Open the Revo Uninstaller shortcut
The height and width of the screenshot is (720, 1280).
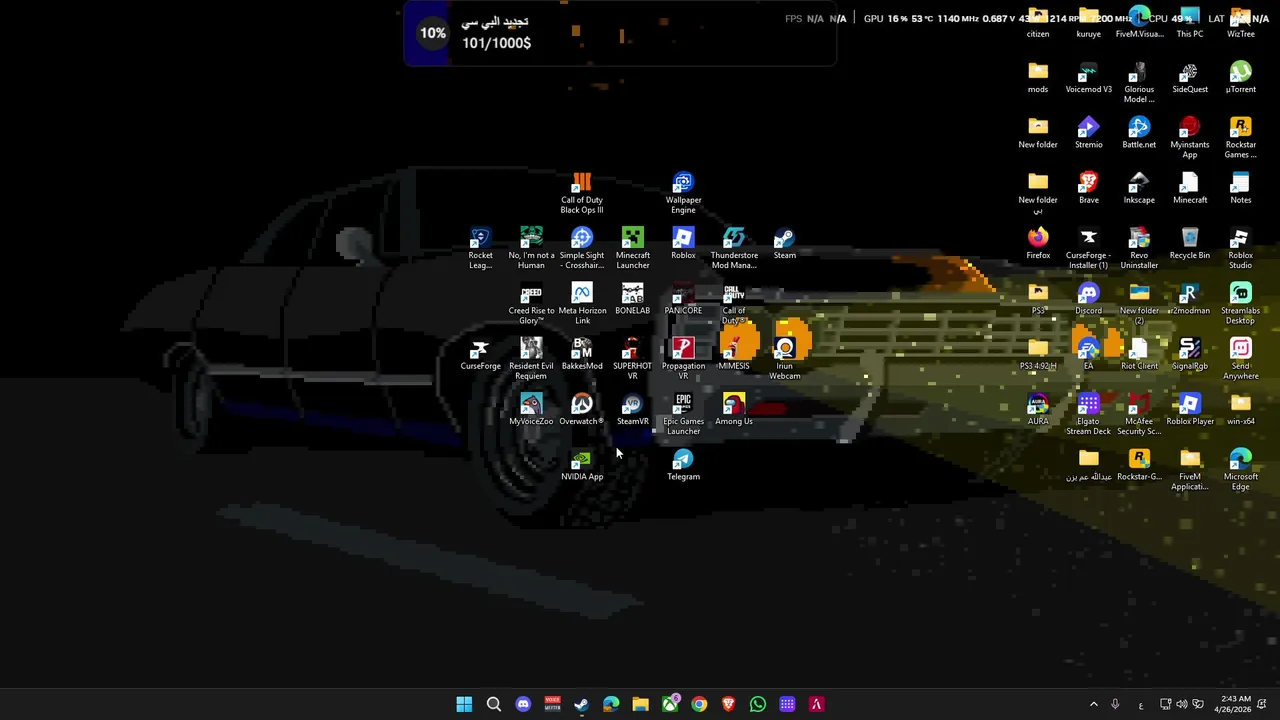[1139, 248]
